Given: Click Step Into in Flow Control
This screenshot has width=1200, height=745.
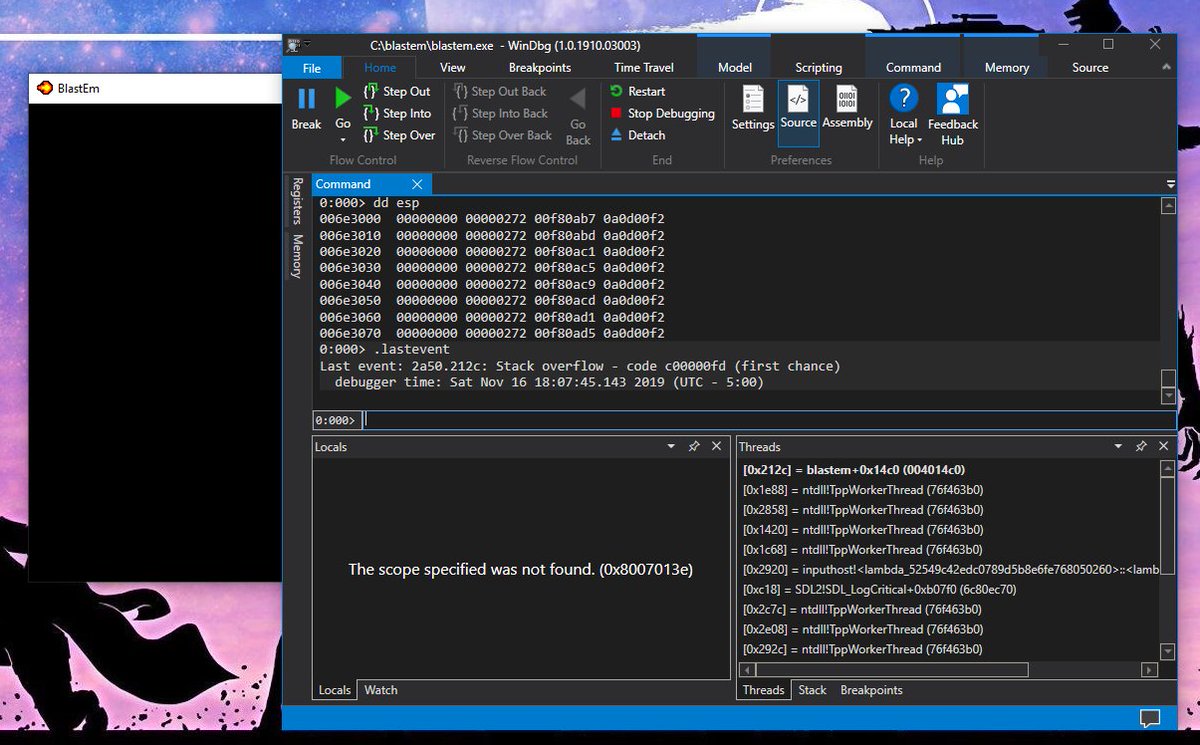Looking at the screenshot, I should [397, 113].
